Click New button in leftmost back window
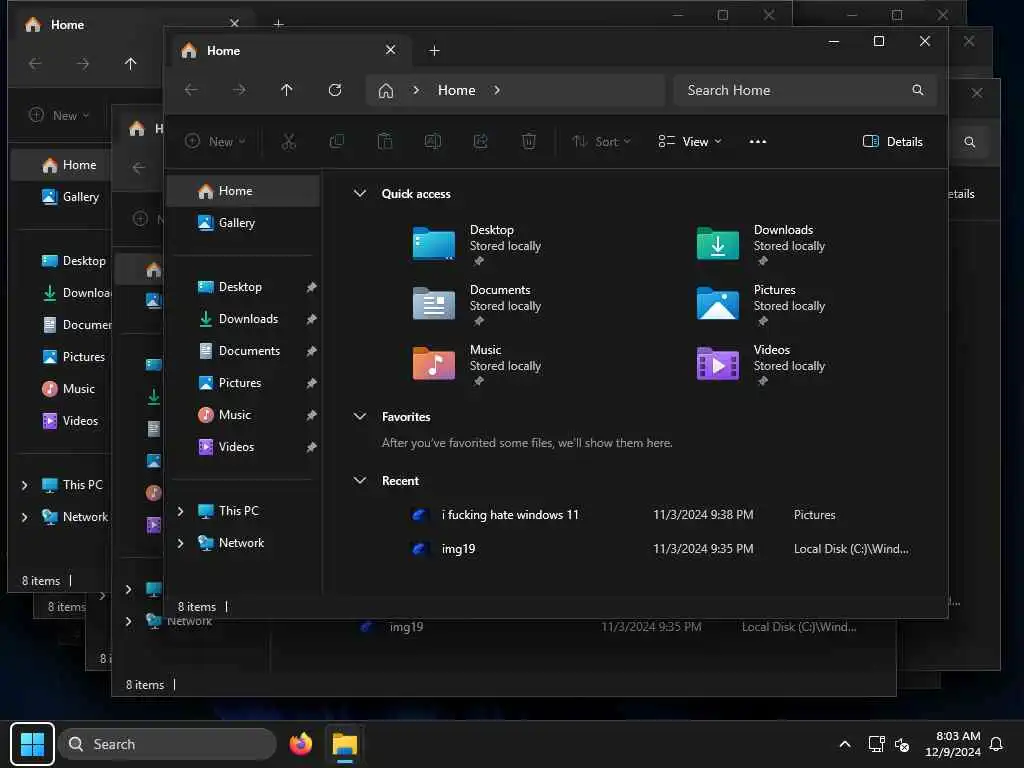 (x=59, y=116)
